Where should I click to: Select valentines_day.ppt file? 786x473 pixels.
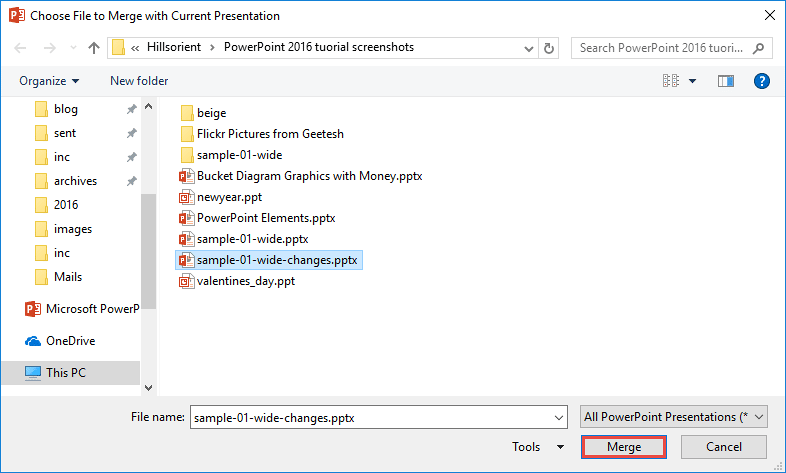[x=237, y=281]
